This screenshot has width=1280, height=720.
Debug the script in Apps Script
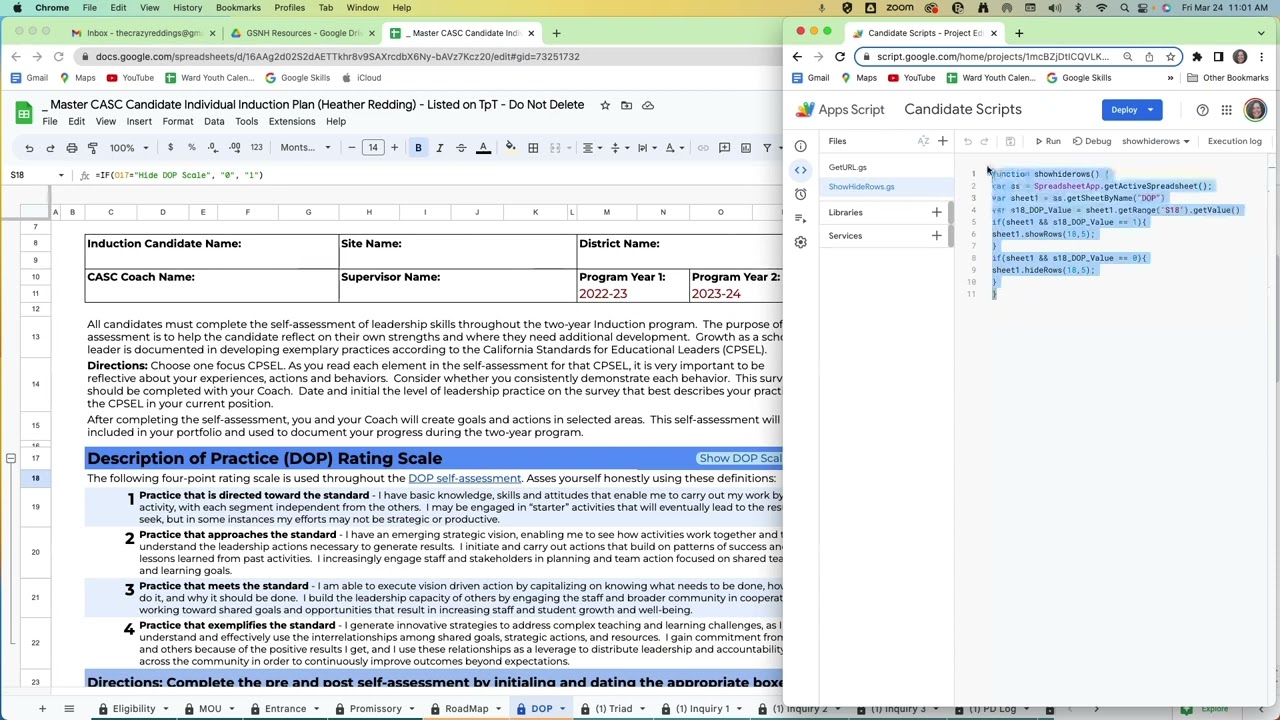[1091, 141]
